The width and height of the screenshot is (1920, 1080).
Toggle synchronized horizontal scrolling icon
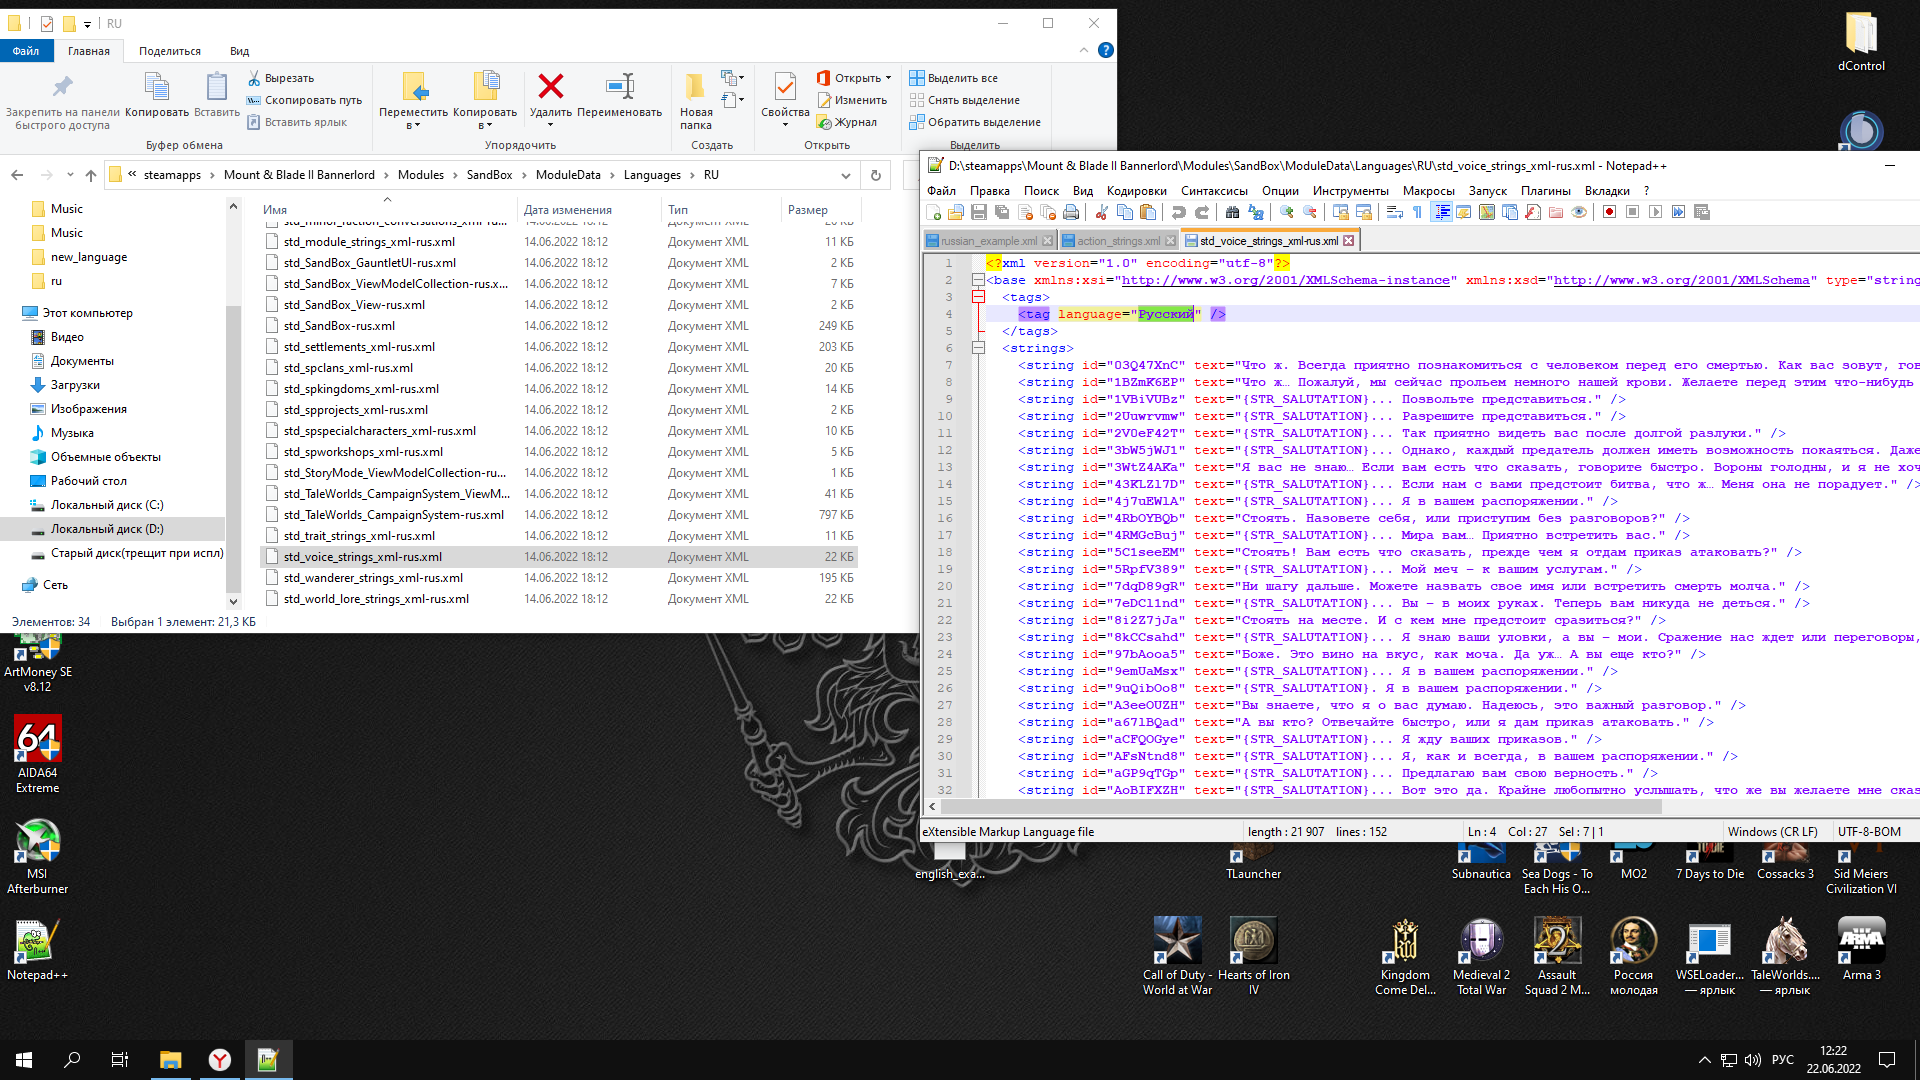[1363, 212]
